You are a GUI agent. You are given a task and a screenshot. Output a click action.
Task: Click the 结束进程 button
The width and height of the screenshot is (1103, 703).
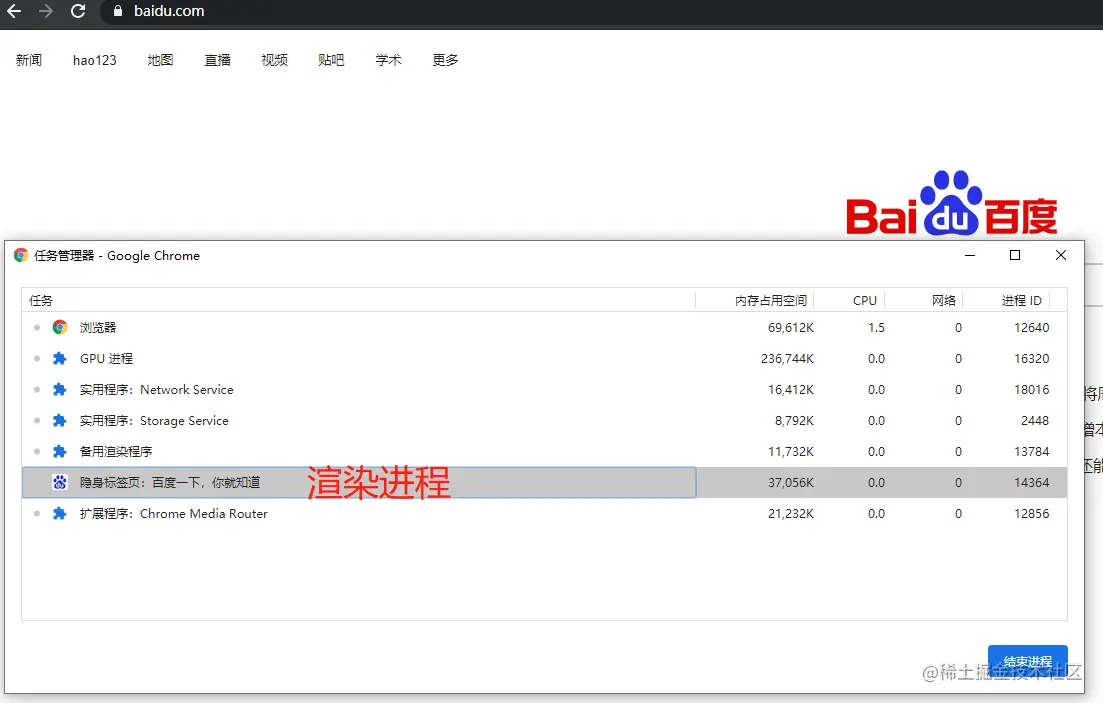(1028, 662)
